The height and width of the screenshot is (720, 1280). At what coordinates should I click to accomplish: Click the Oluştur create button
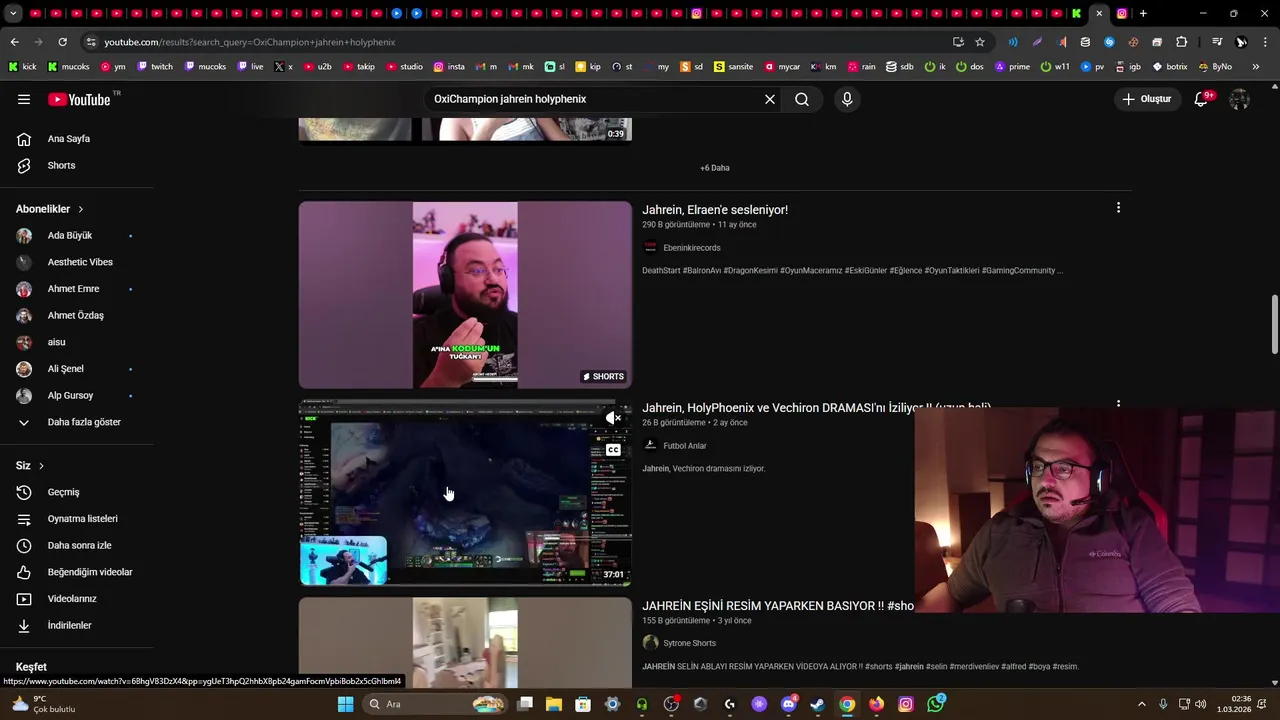click(x=1146, y=99)
